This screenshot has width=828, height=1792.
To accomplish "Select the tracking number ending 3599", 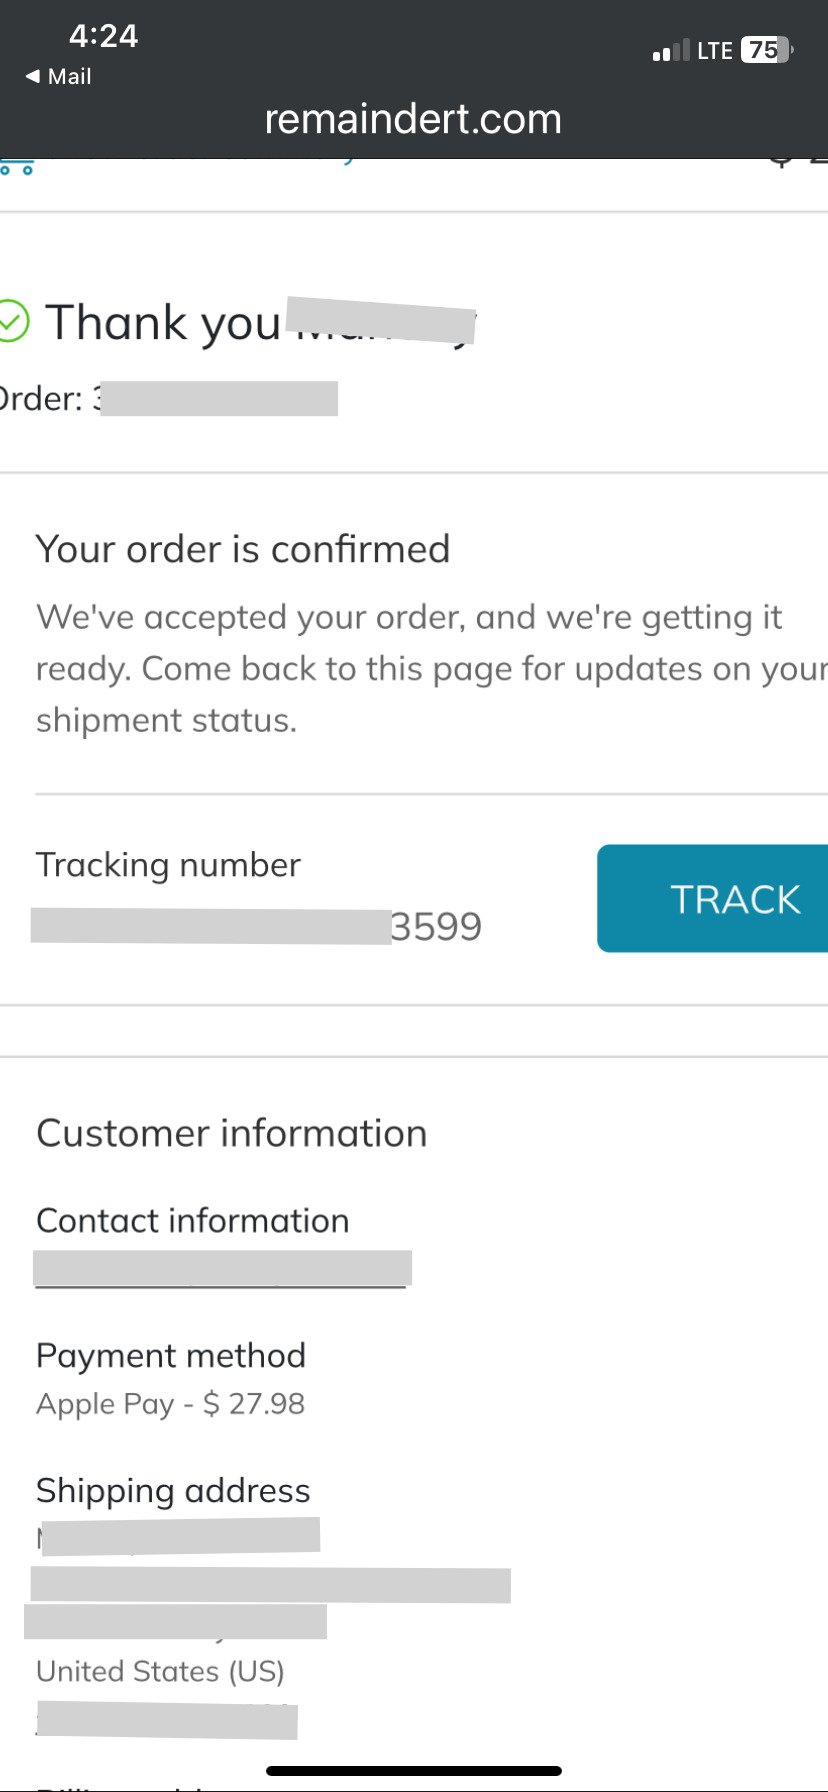I will click(x=257, y=926).
